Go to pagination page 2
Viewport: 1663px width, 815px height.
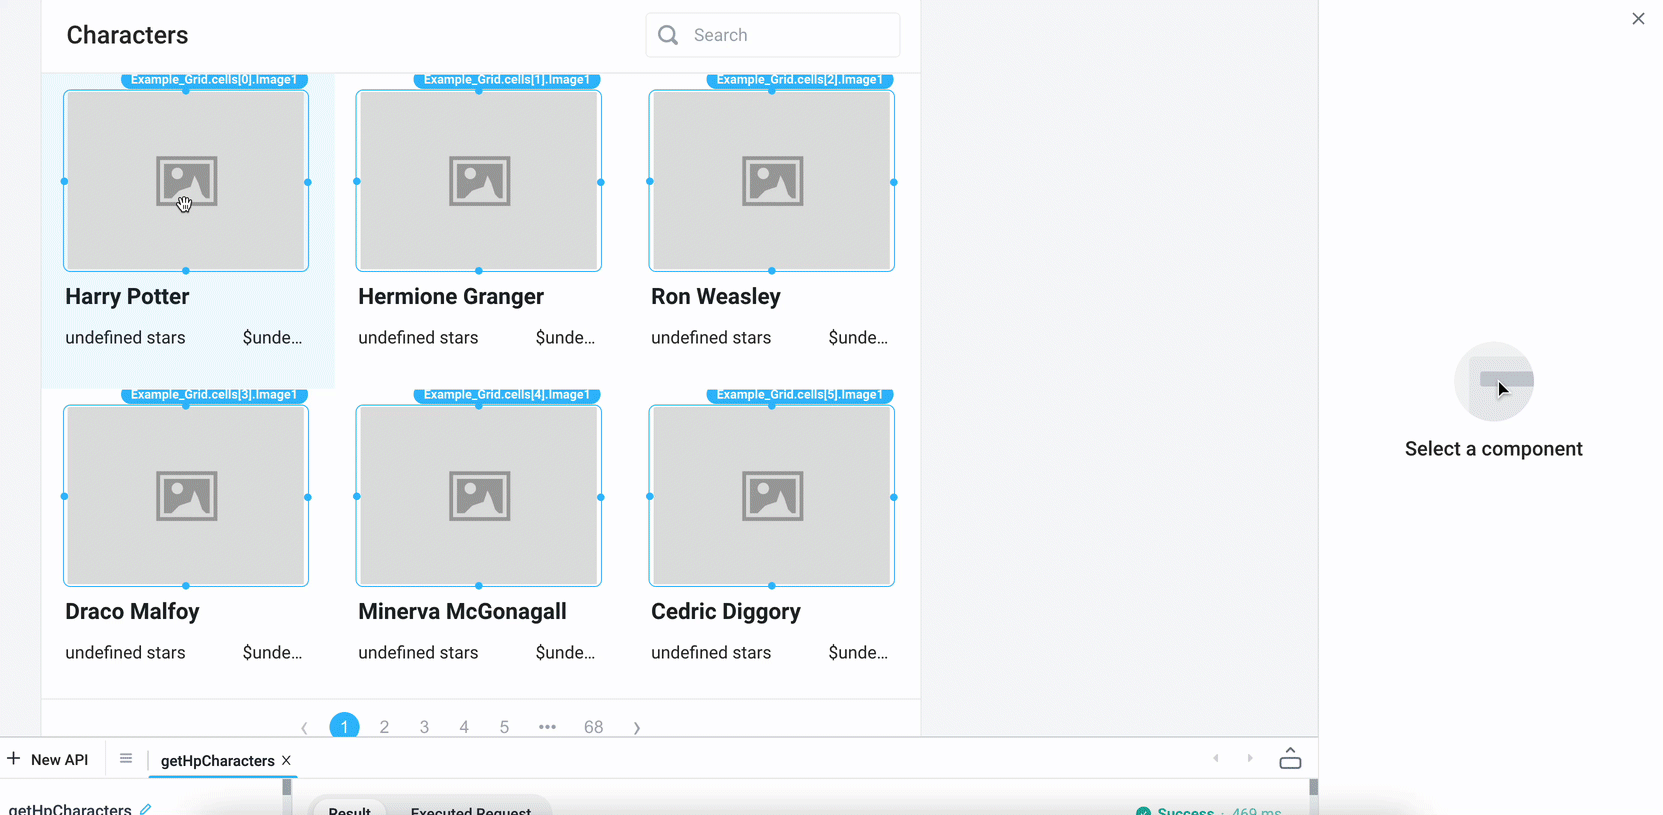pos(384,727)
